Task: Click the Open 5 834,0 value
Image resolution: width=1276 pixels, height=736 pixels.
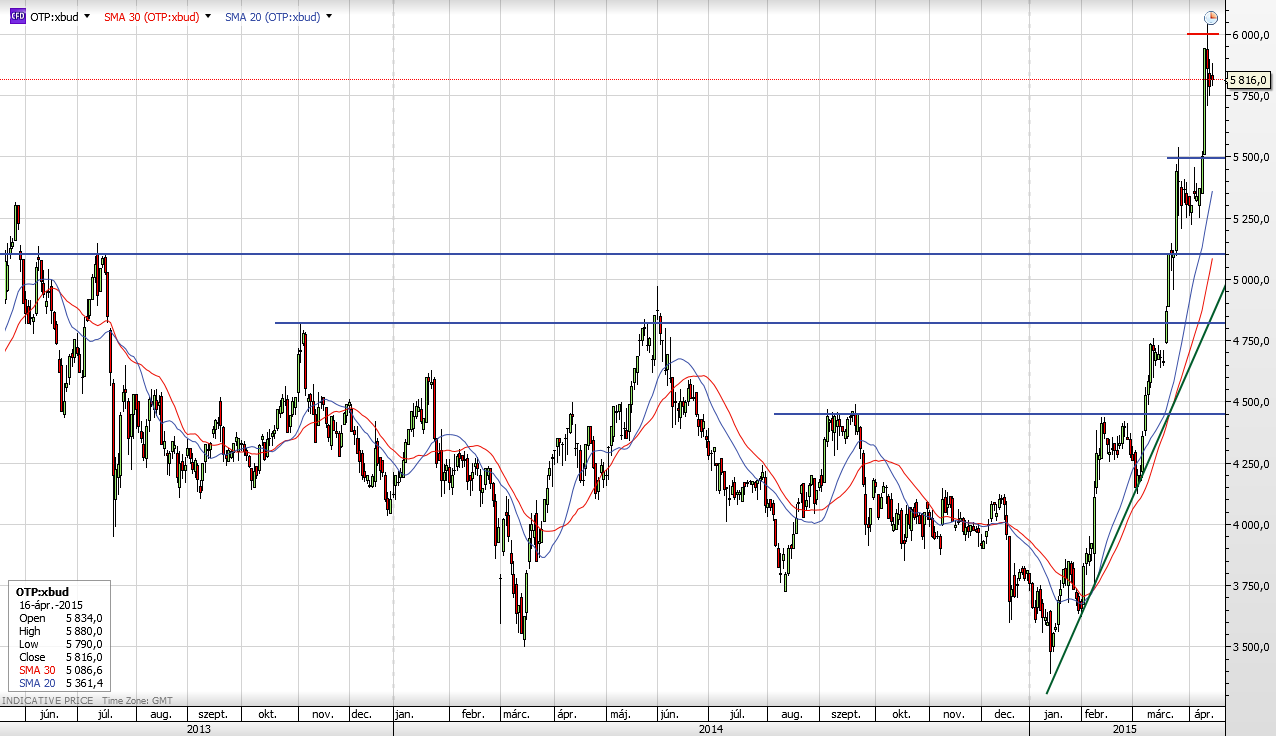Action: (x=85, y=618)
